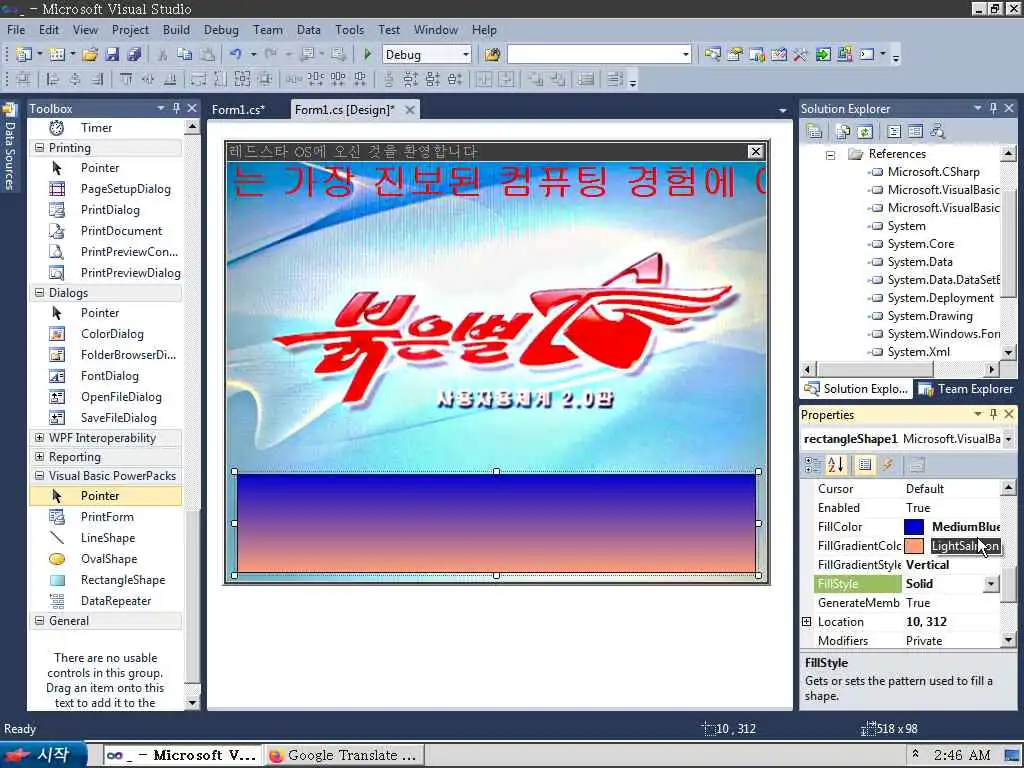Open the Debug configuration dropdown
1024x768 pixels.
(x=466, y=55)
